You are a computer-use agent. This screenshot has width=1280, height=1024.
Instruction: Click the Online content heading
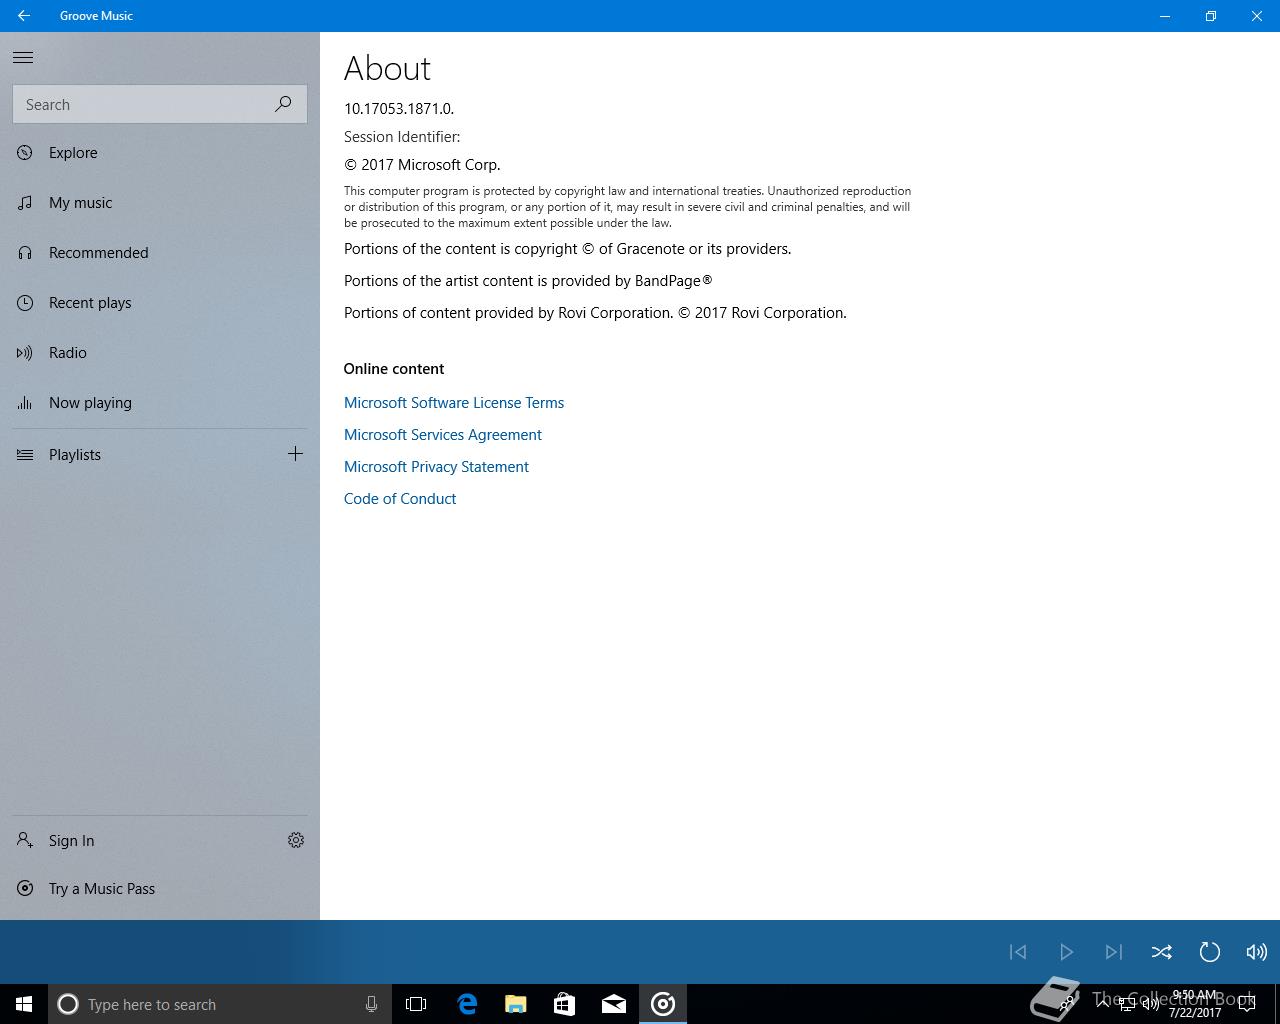coord(394,369)
